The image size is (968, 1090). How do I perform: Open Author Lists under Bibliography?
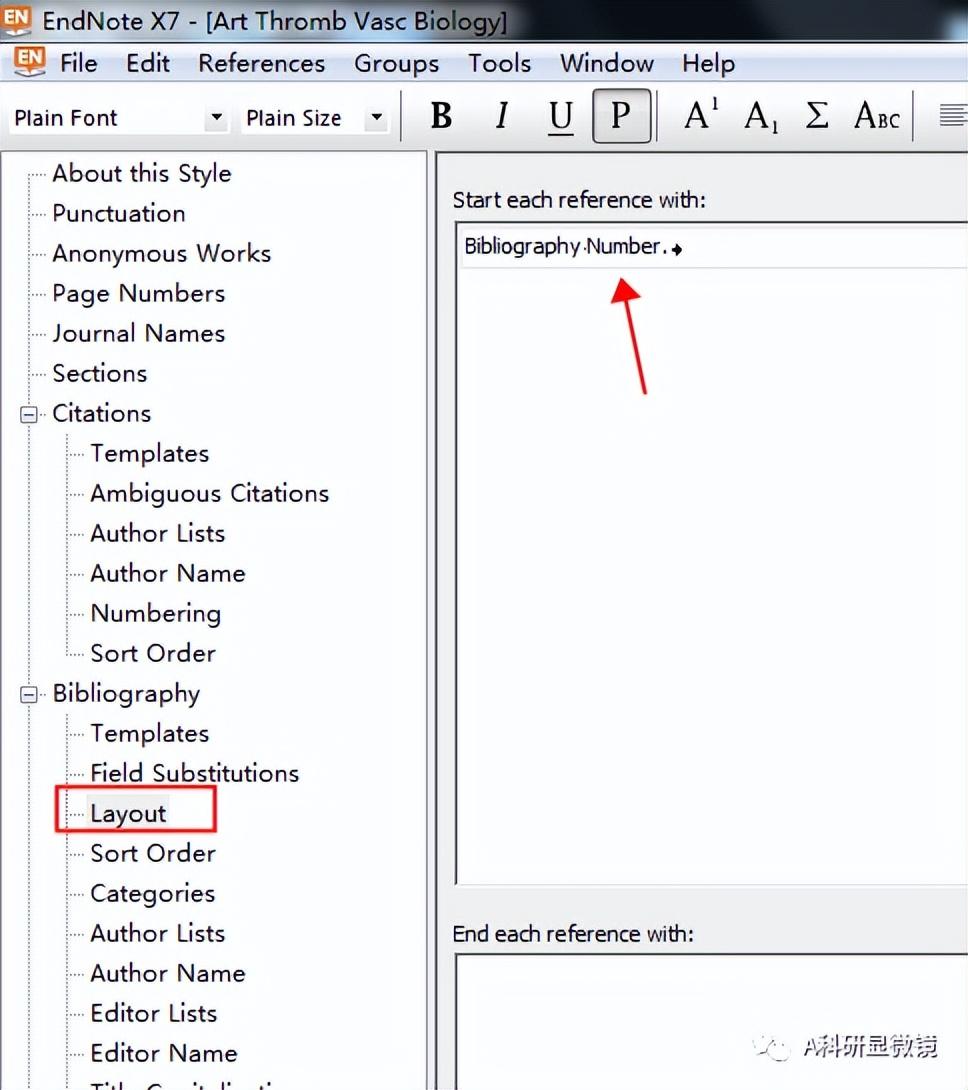click(x=158, y=933)
